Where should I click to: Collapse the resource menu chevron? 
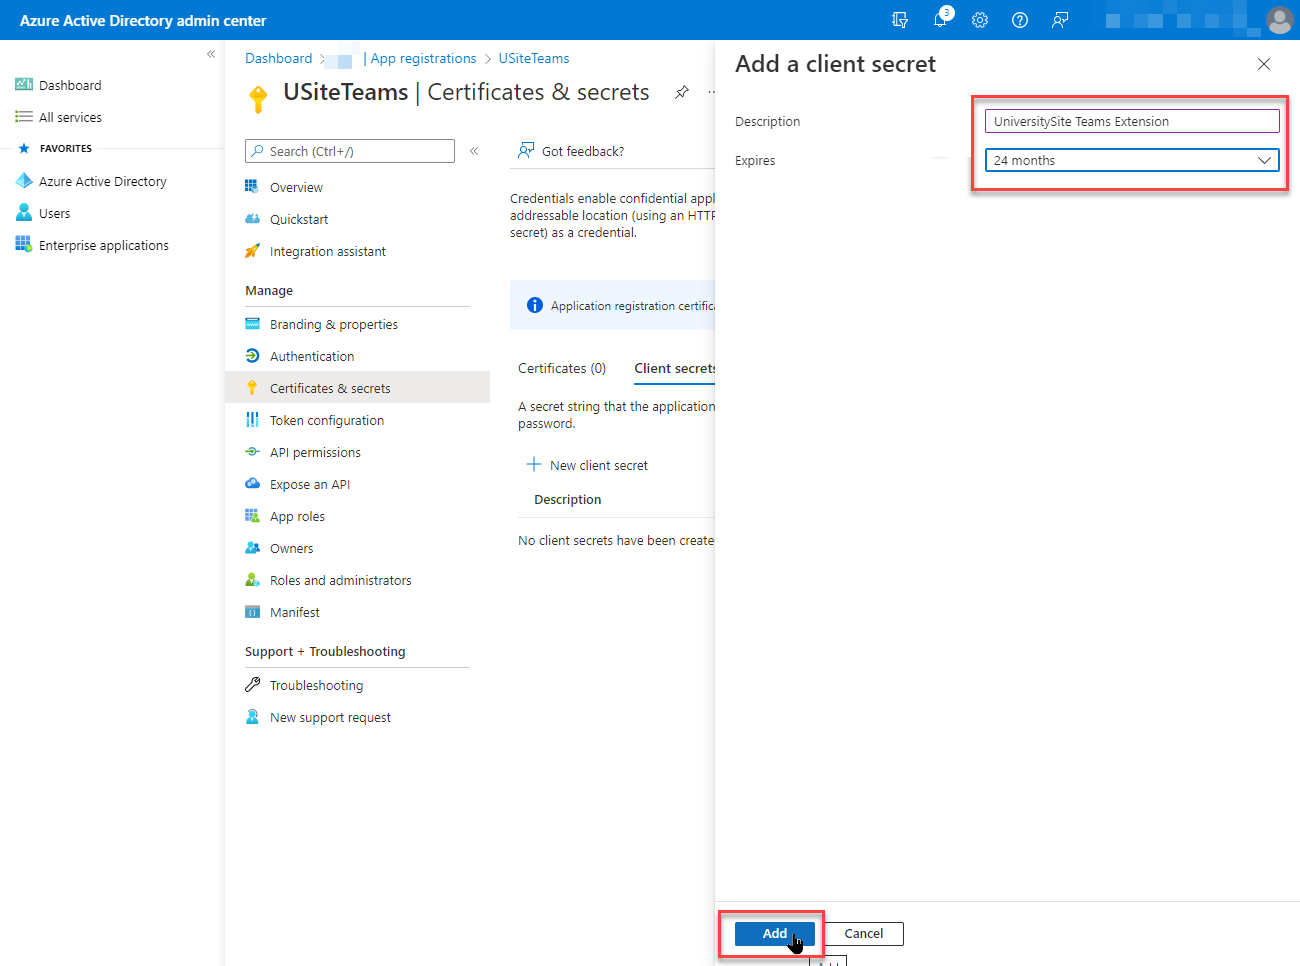pyautogui.click(x=474, y=151)
